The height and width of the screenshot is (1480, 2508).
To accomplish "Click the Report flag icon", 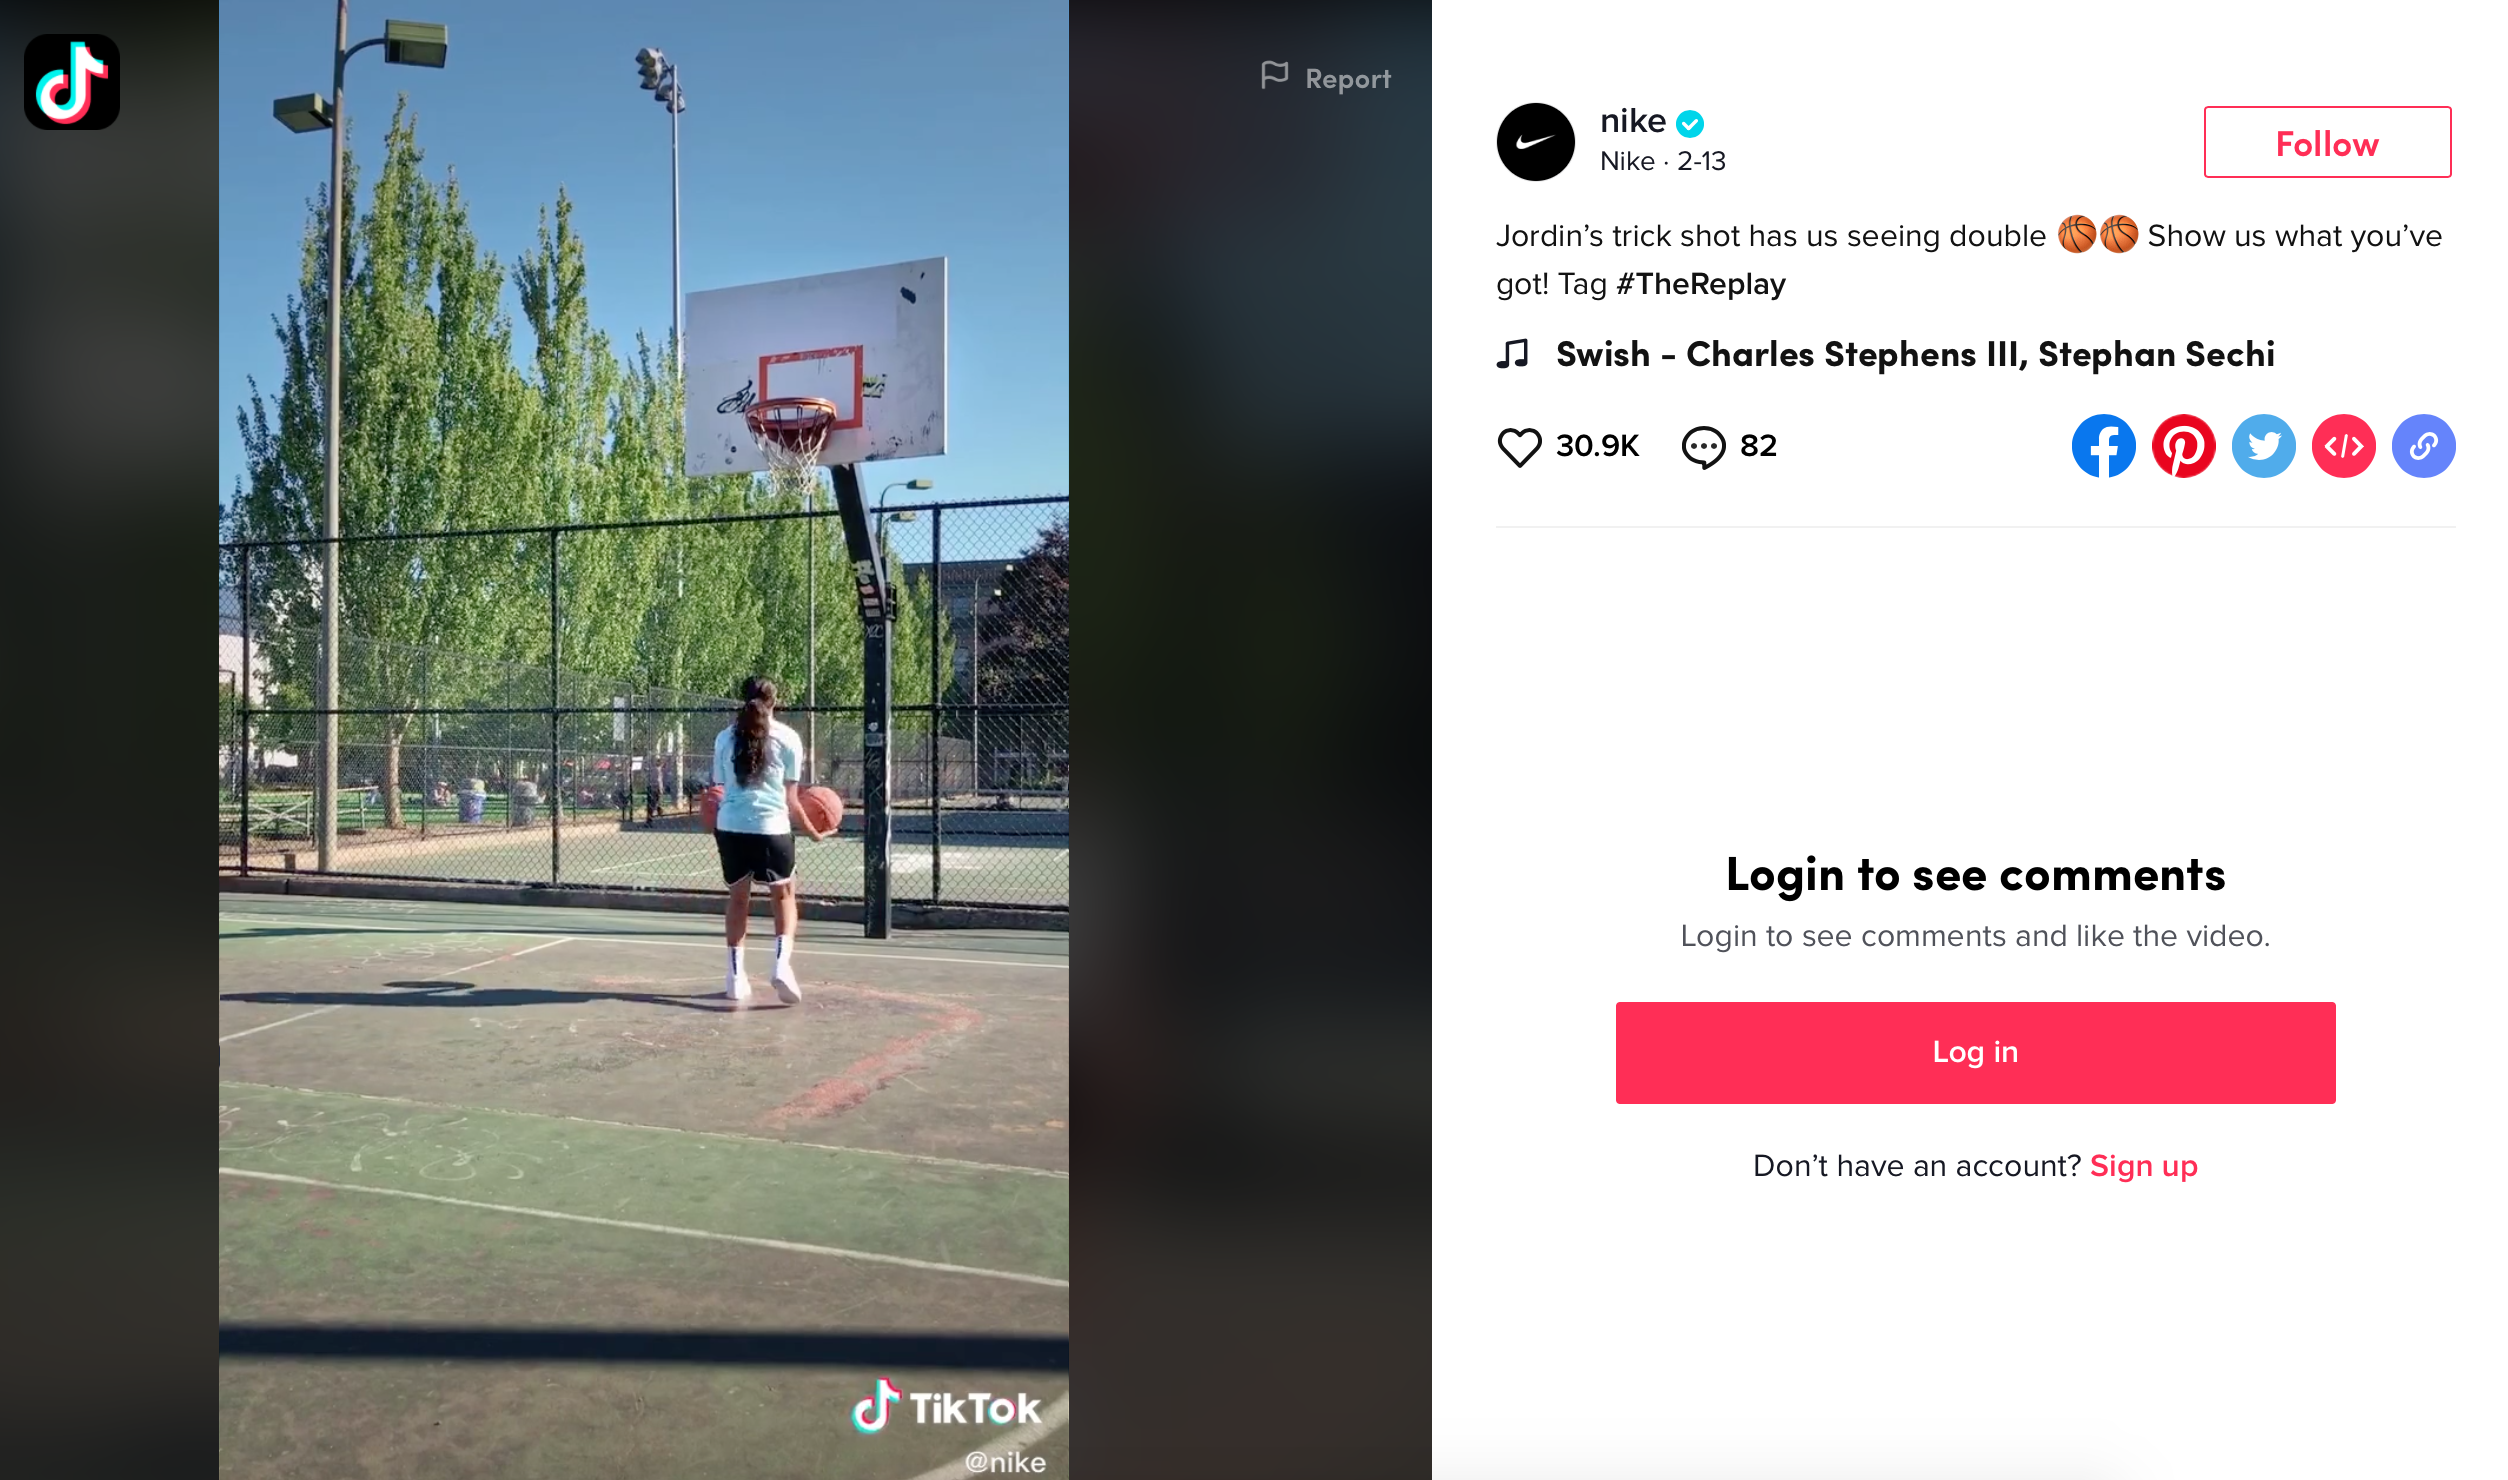I will pos(1274,76).
